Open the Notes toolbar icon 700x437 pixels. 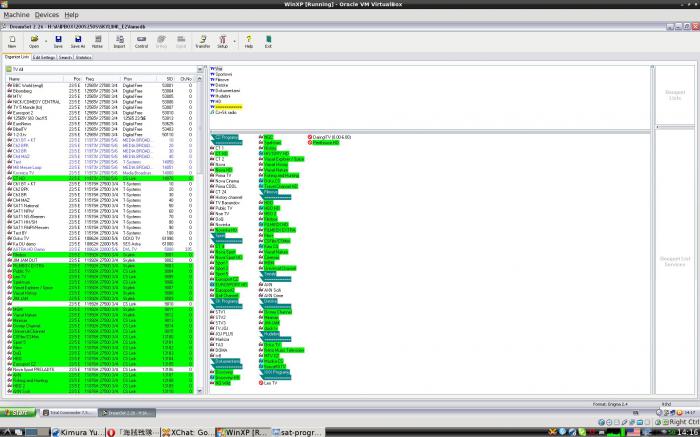(97, 42)
